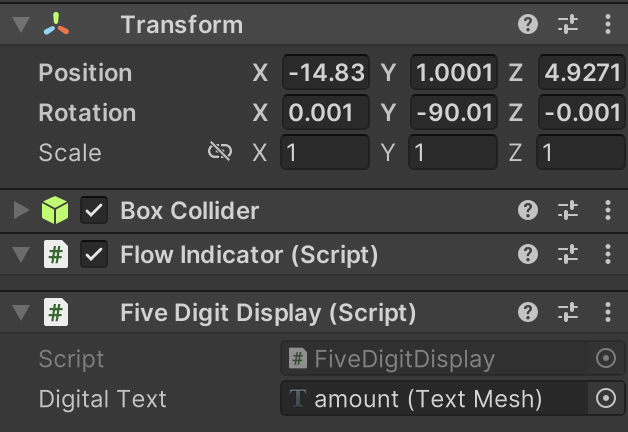Disable the Box Collider component checkbox
The height and width of the screenshot is (432, 628).
pyautogui.click(x=95, y=210)
